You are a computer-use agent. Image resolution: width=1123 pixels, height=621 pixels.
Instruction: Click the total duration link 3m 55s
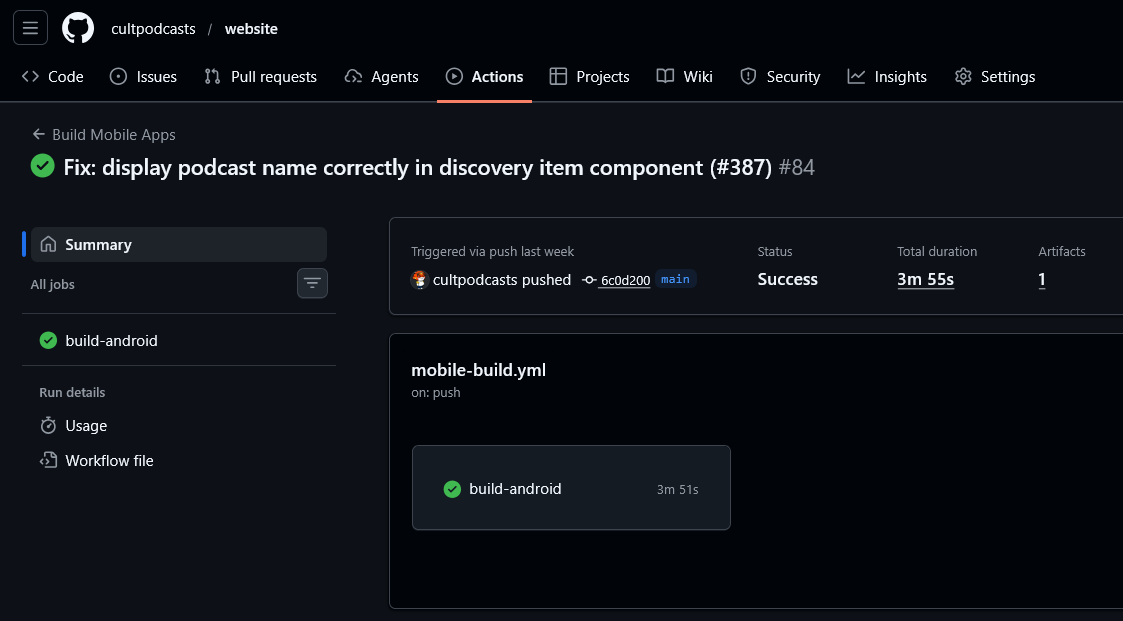(x=925, y=279)
